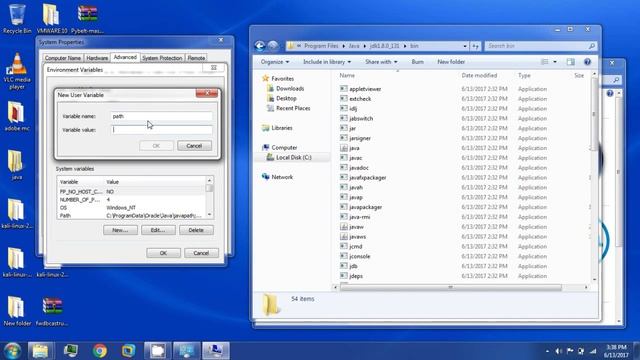
Task: Expand the view options dropdown arrow
Action: click(x=555, y=62)
